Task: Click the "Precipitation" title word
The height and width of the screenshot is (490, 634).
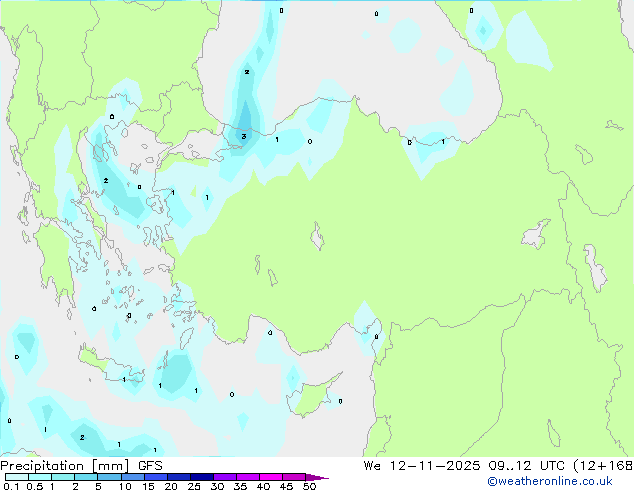Action: 42,466
